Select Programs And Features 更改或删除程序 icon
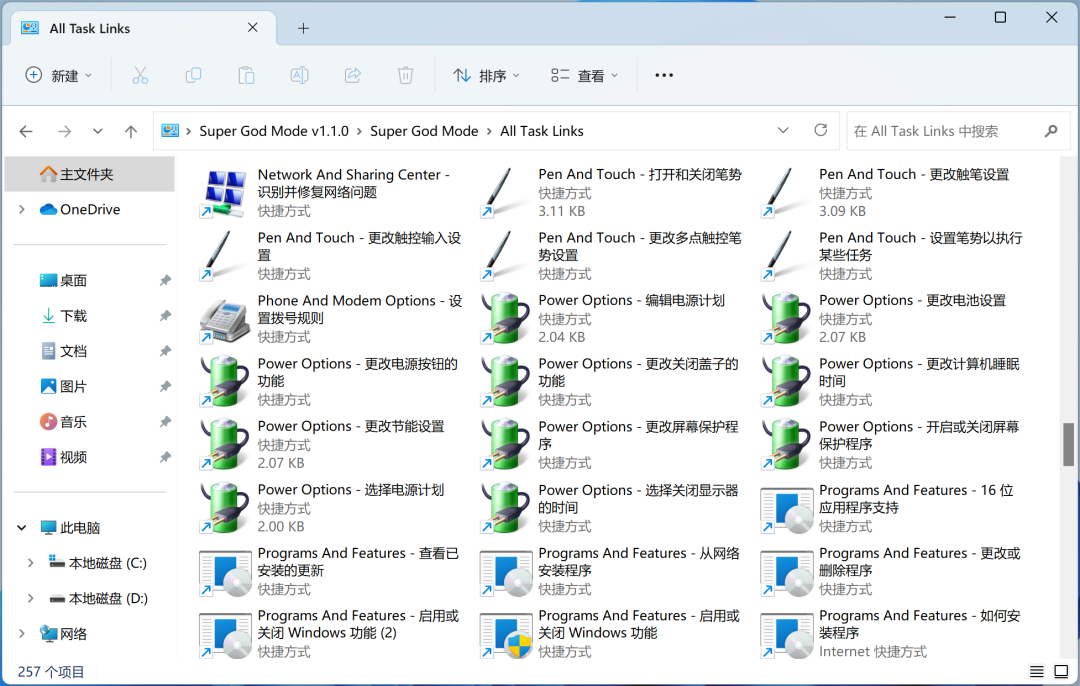The height and width of the screenshot is (686, 1080). point(785,572)
